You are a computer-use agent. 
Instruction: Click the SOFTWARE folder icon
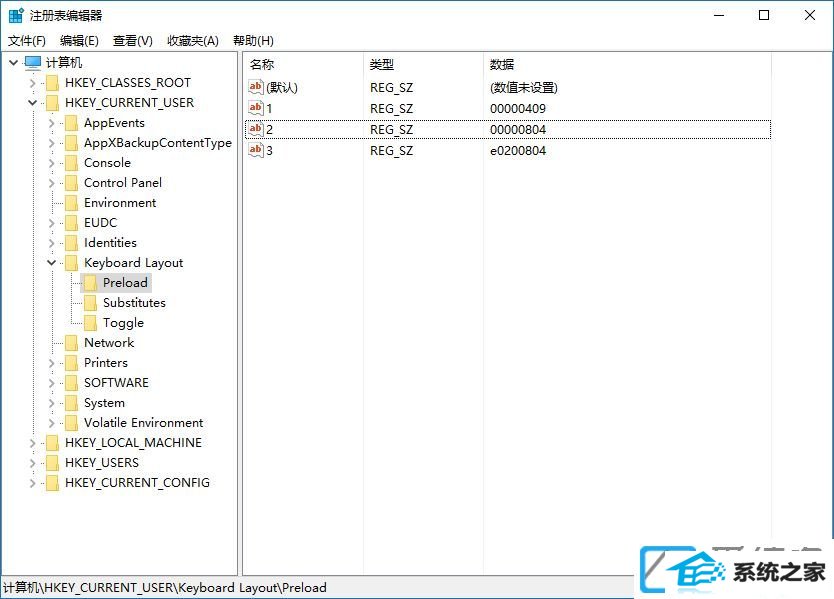tap(71, 383)
